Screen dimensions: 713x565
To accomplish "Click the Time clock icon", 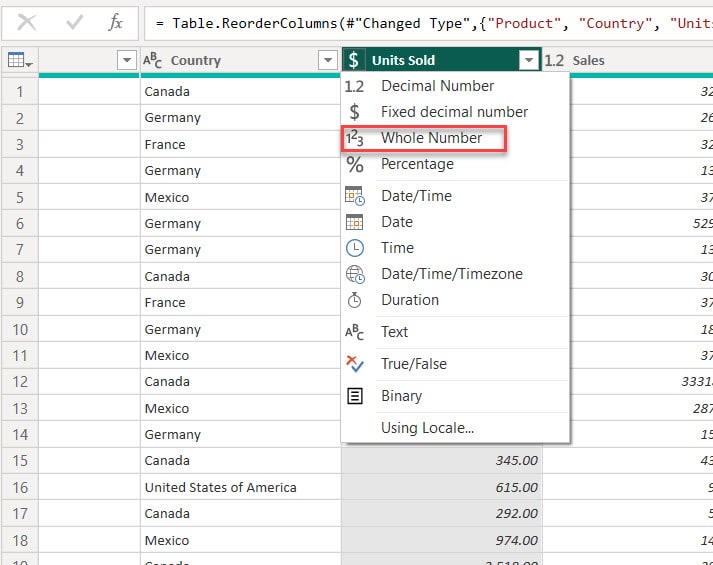I will (x=355, y=248).
